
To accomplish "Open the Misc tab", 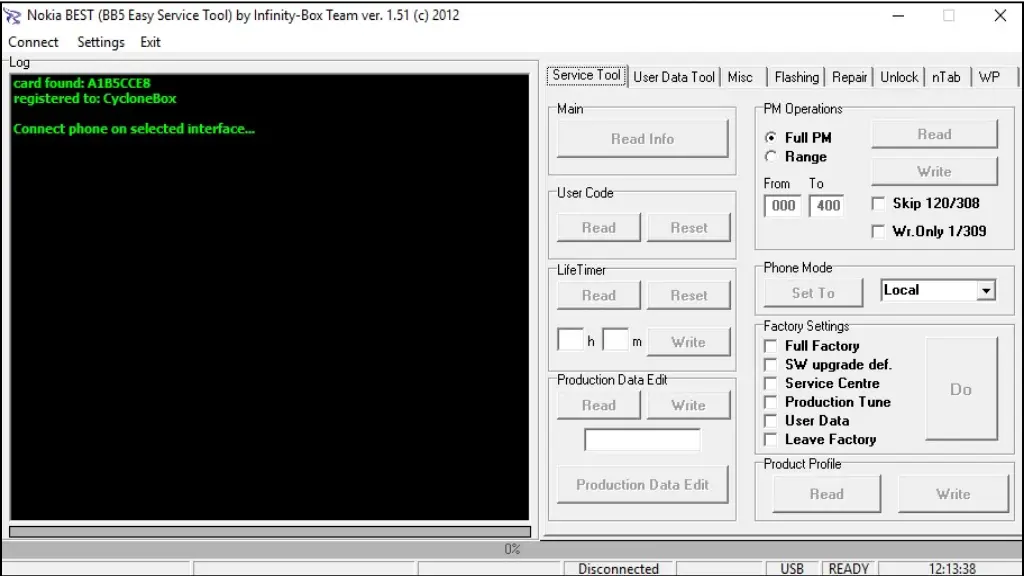I will [740, 77].
